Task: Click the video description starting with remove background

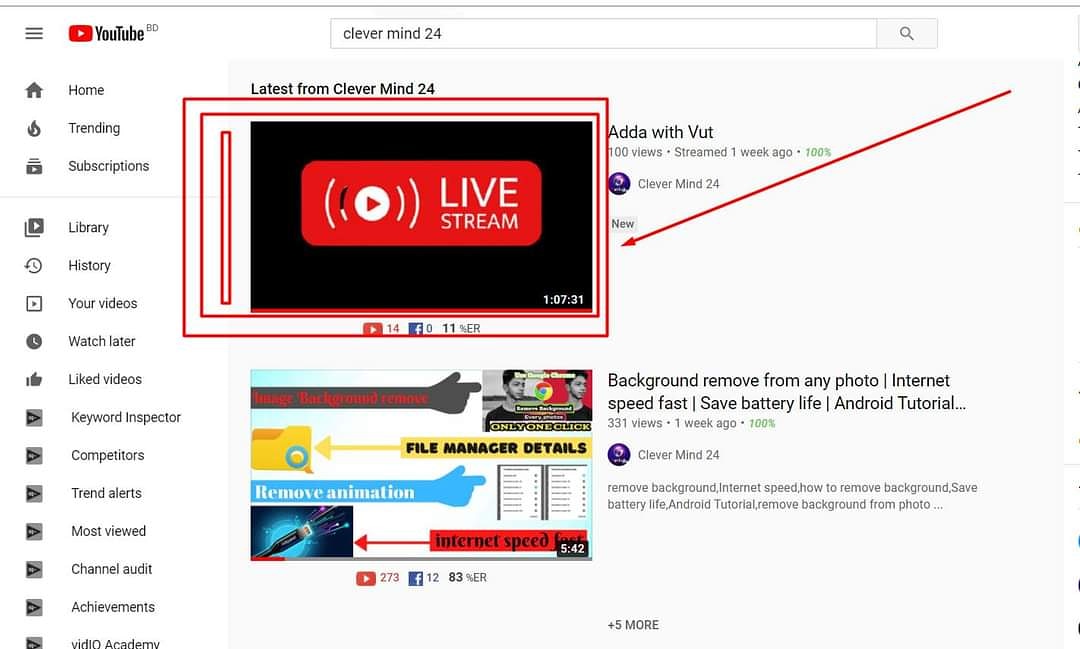Action: click(792, 496)
